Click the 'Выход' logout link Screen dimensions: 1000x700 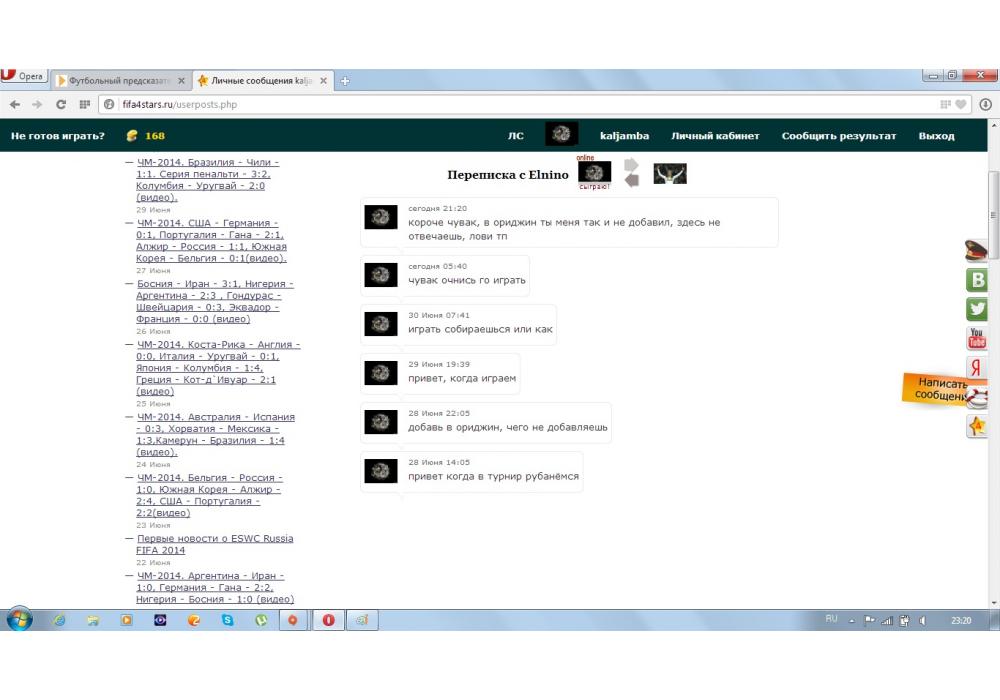pos(936,136)
